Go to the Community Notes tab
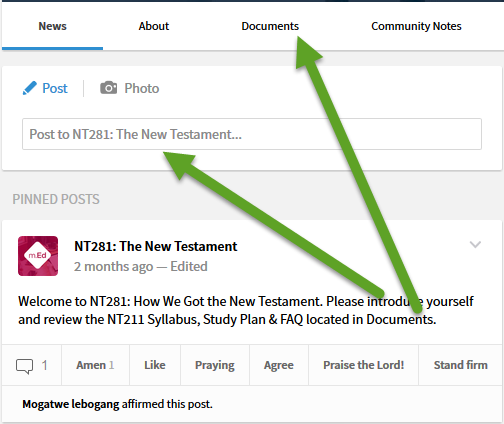Screen dimensions: 504x424 point(416,26)
